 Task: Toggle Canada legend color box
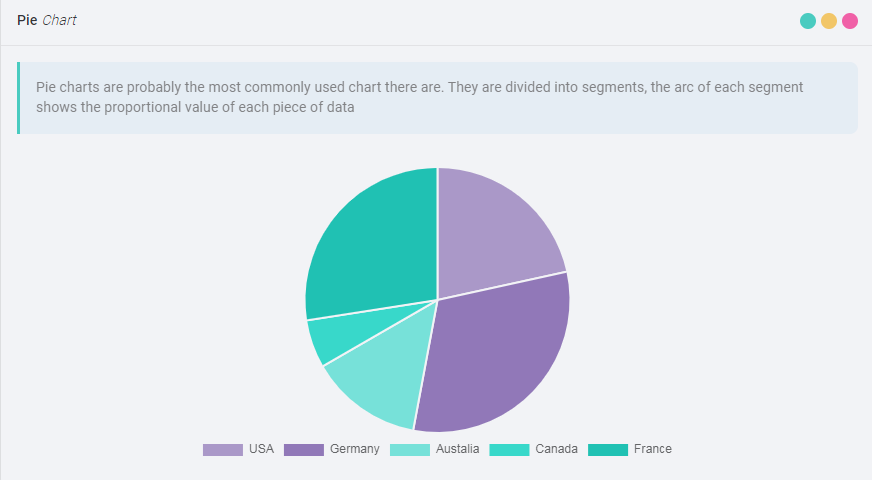509,450
